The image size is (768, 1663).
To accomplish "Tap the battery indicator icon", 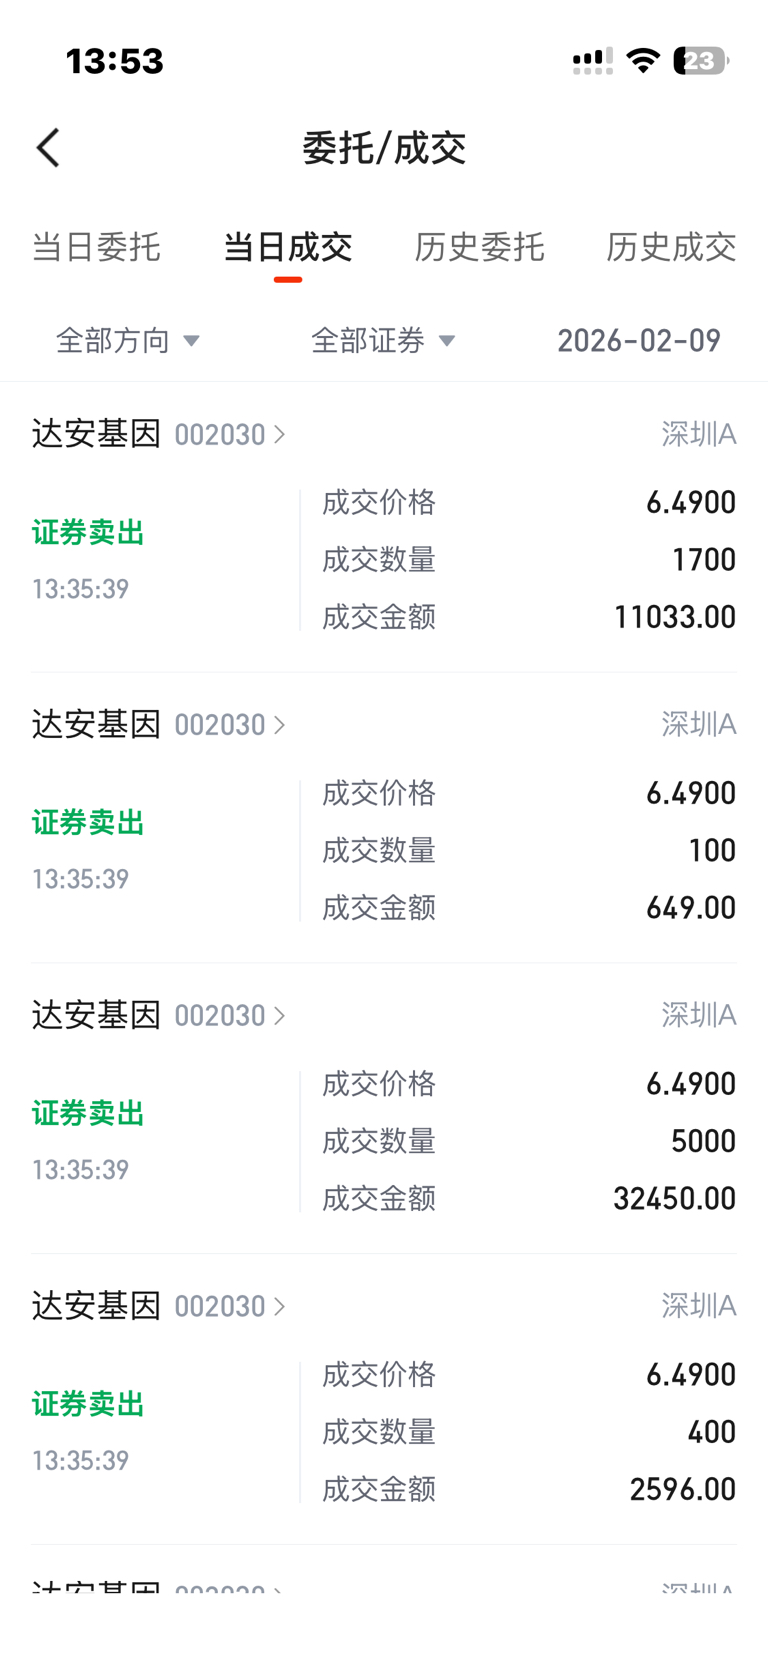I will (x=701, y=61).
